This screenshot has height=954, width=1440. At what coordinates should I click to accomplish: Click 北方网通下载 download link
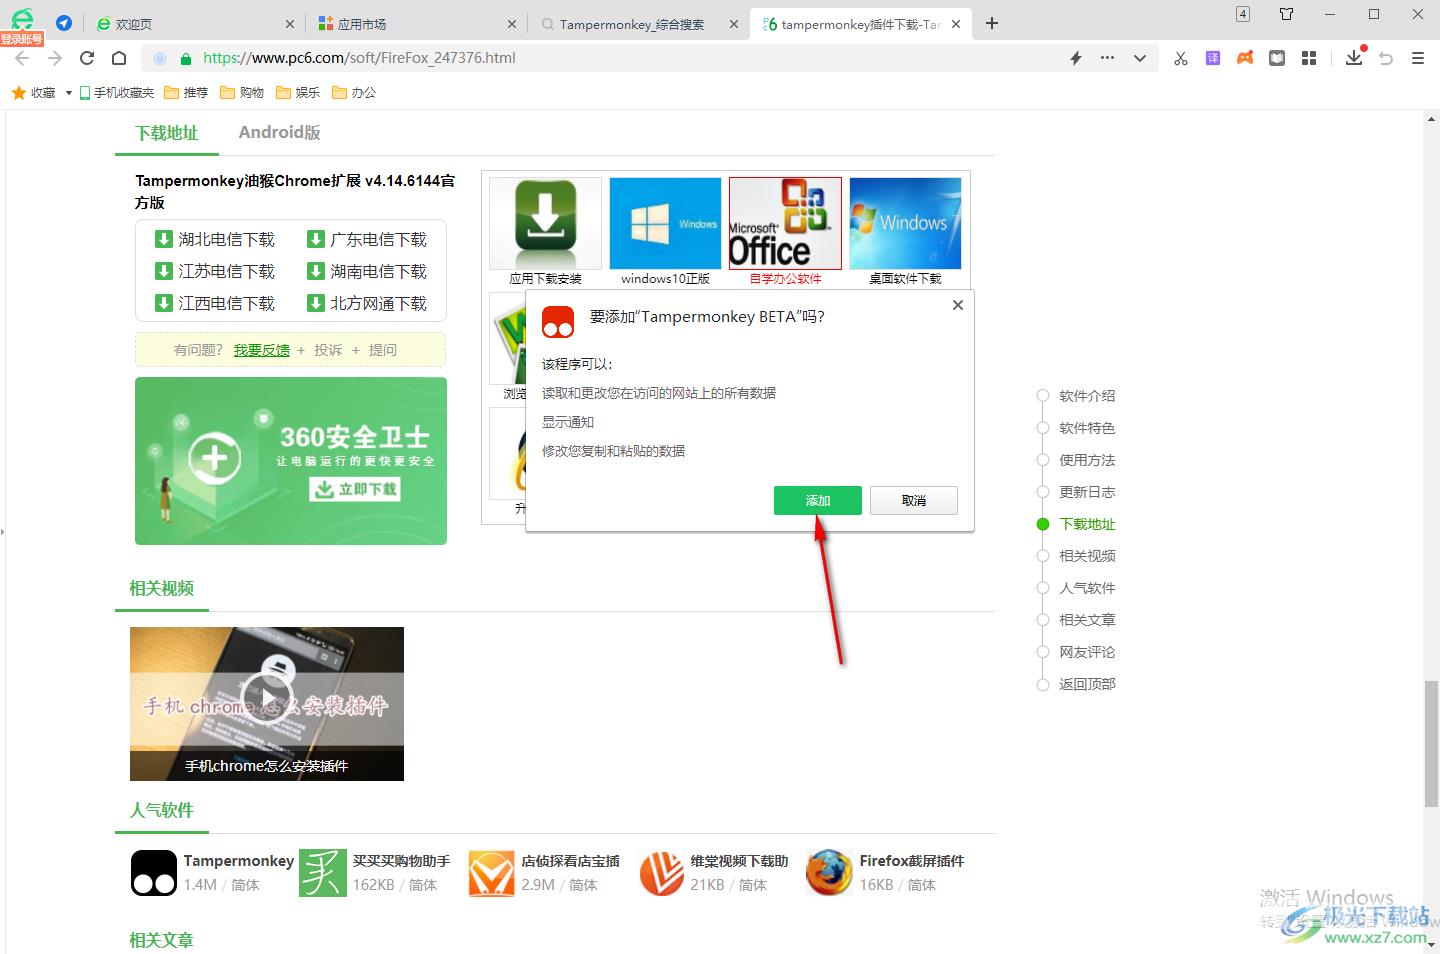click(367, 303)
